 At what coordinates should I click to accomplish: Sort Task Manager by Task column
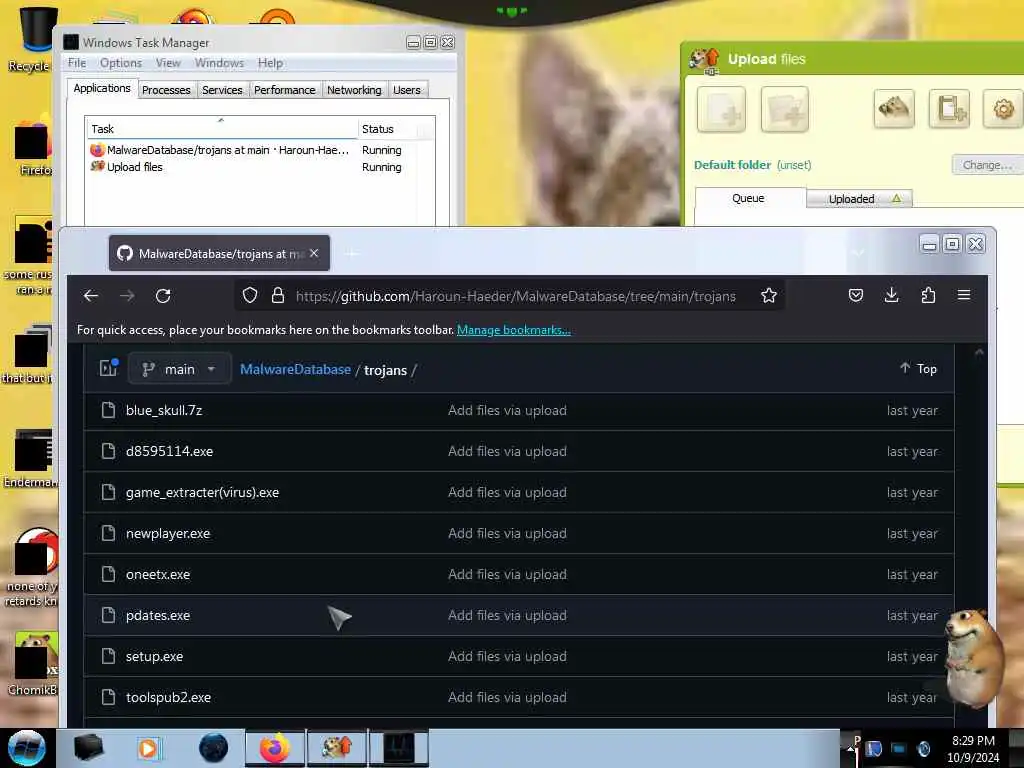point(221,129)
